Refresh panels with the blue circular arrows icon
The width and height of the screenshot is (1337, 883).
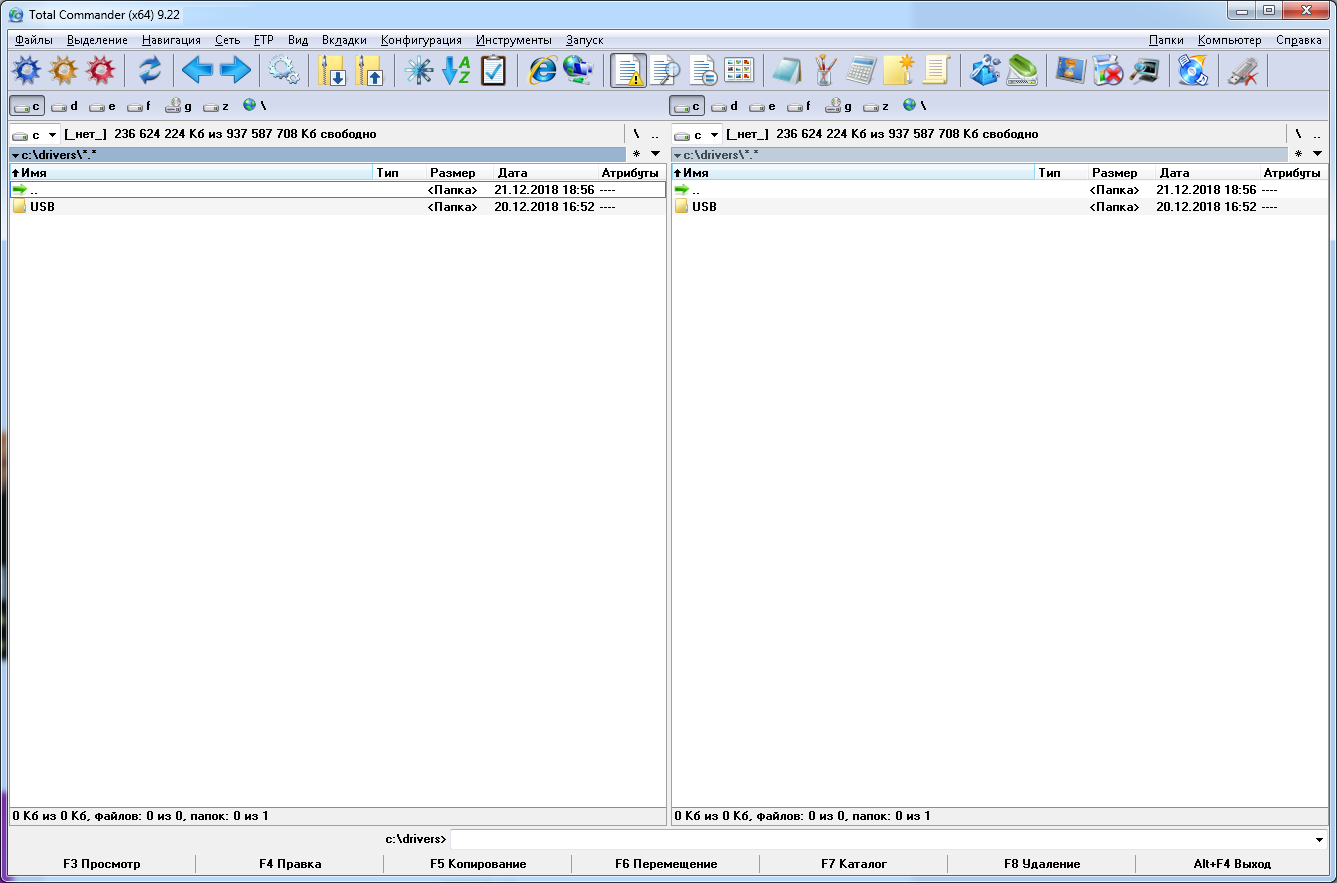click(150, 70)
